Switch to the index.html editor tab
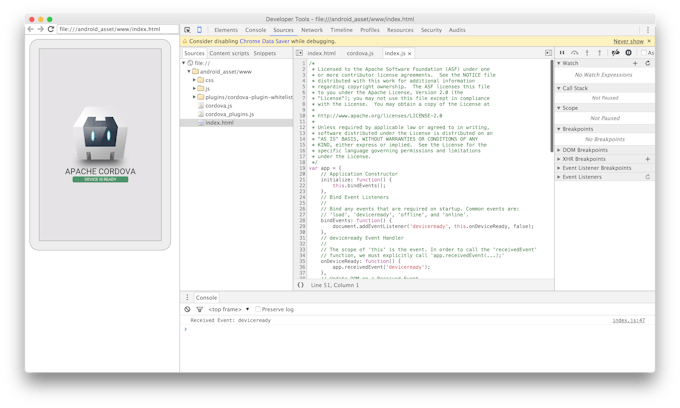 tap(321, 53)
